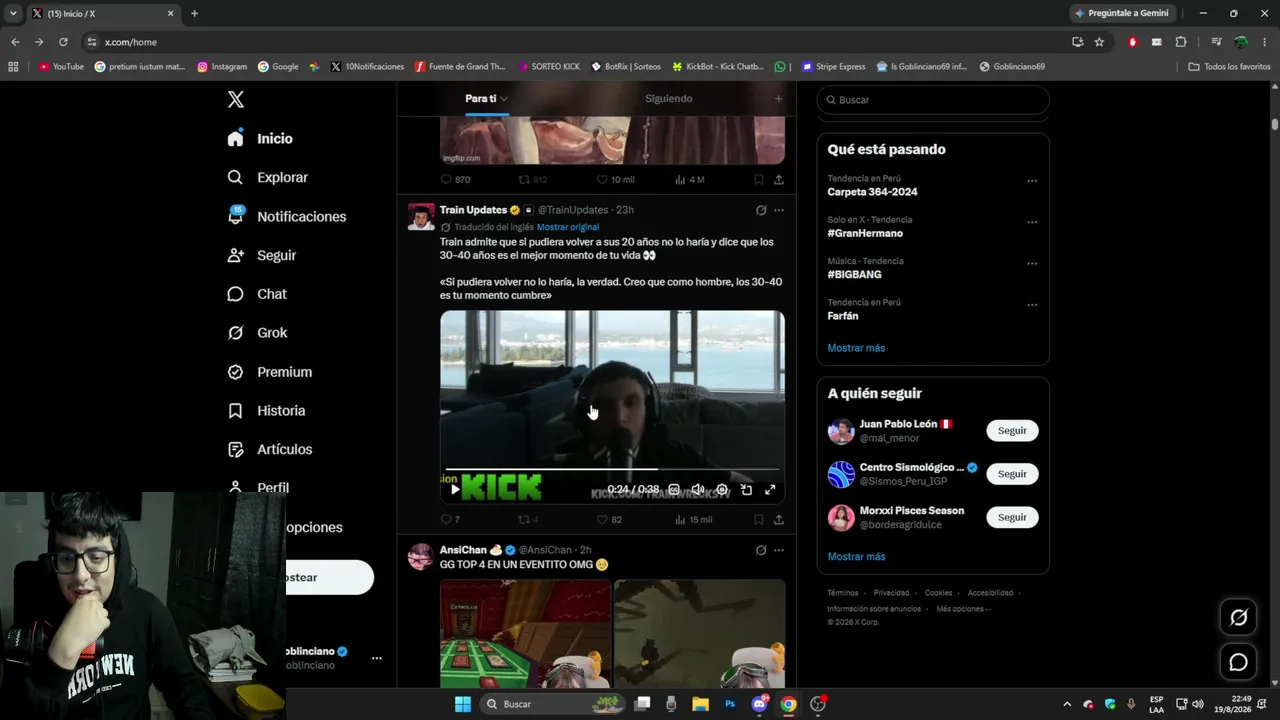The height and width of the screenshot is (720, 1280).
Task: Click the X search Buscar field
Action: click(x=933, y=100)
